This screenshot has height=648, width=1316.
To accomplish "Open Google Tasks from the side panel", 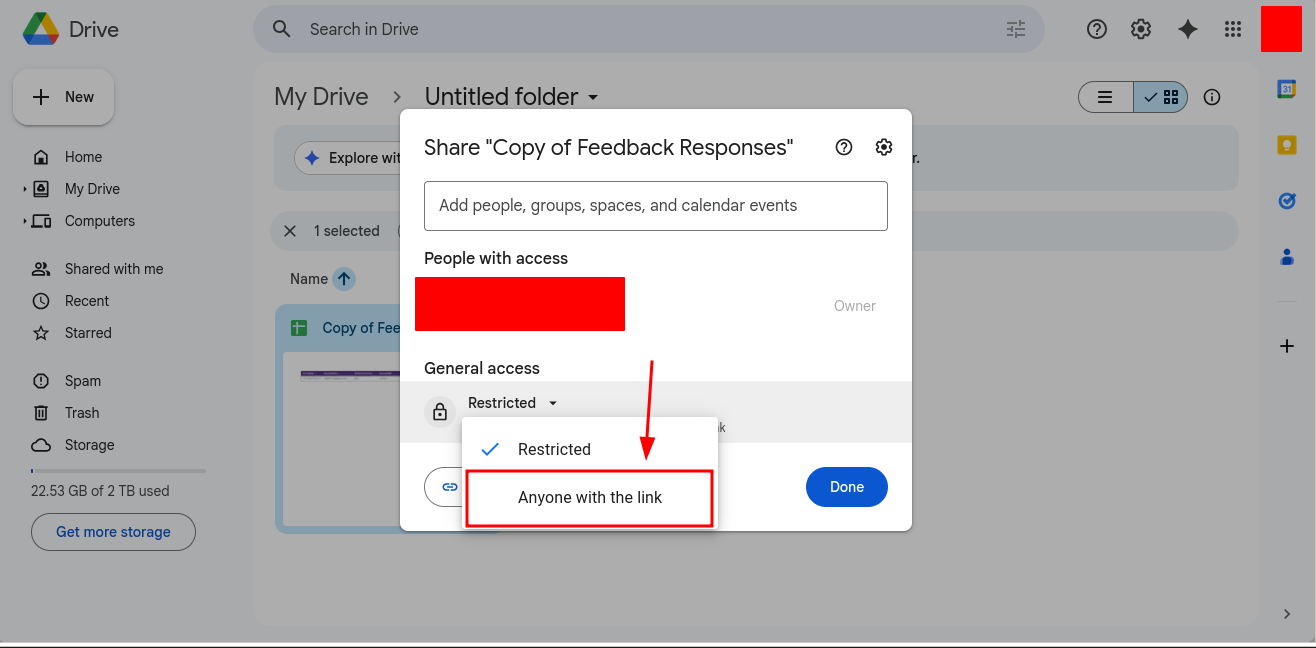I will pyautogui.click(x=1287, y=201).
